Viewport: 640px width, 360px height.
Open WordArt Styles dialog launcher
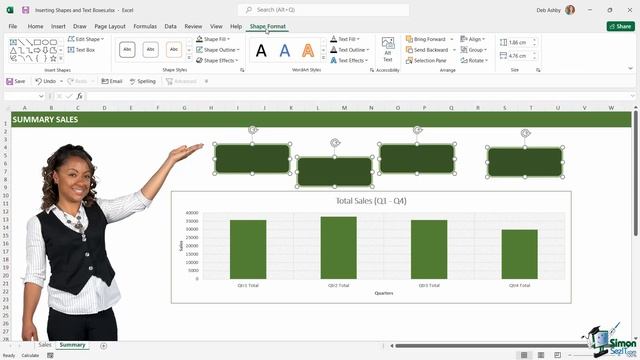(x=372, y=70)
